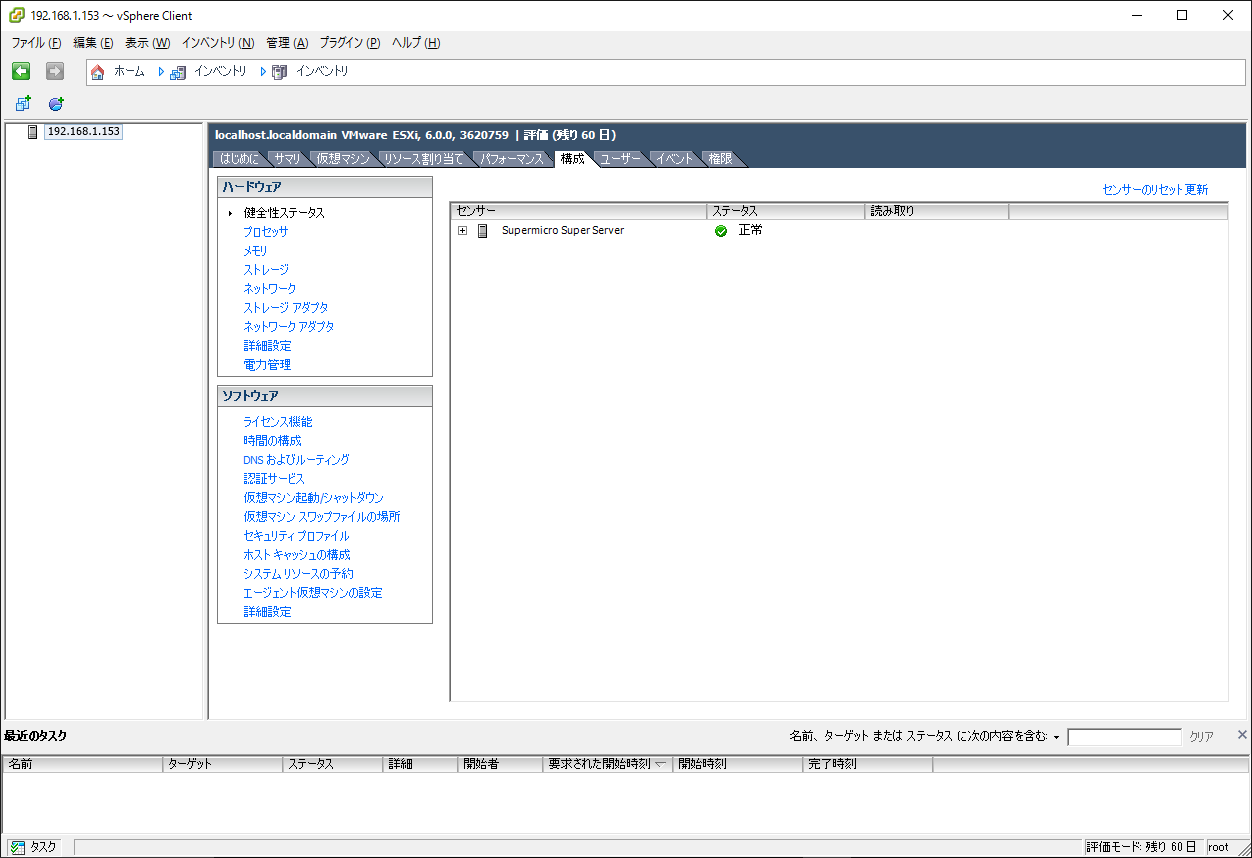The width and height of the screenshot is (1252, 858).
Task: Click the green back navigation arrow
Action: click(x=21, y=71)
